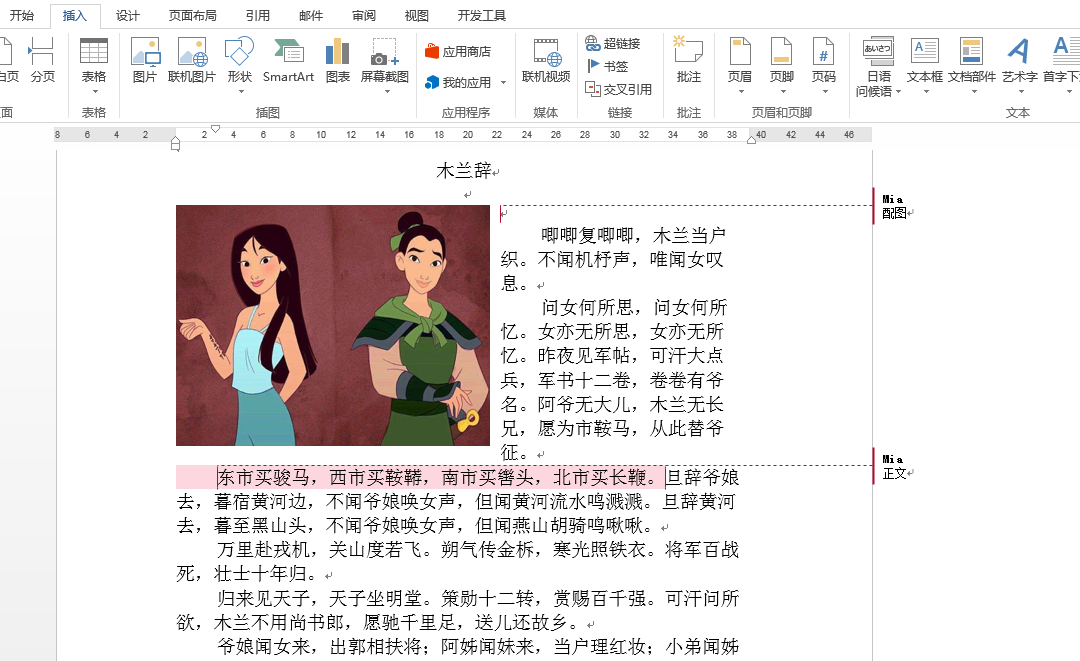Click the 形状 shapes icon
Screen dimensions: 1080x661
[x=239, y=52]
